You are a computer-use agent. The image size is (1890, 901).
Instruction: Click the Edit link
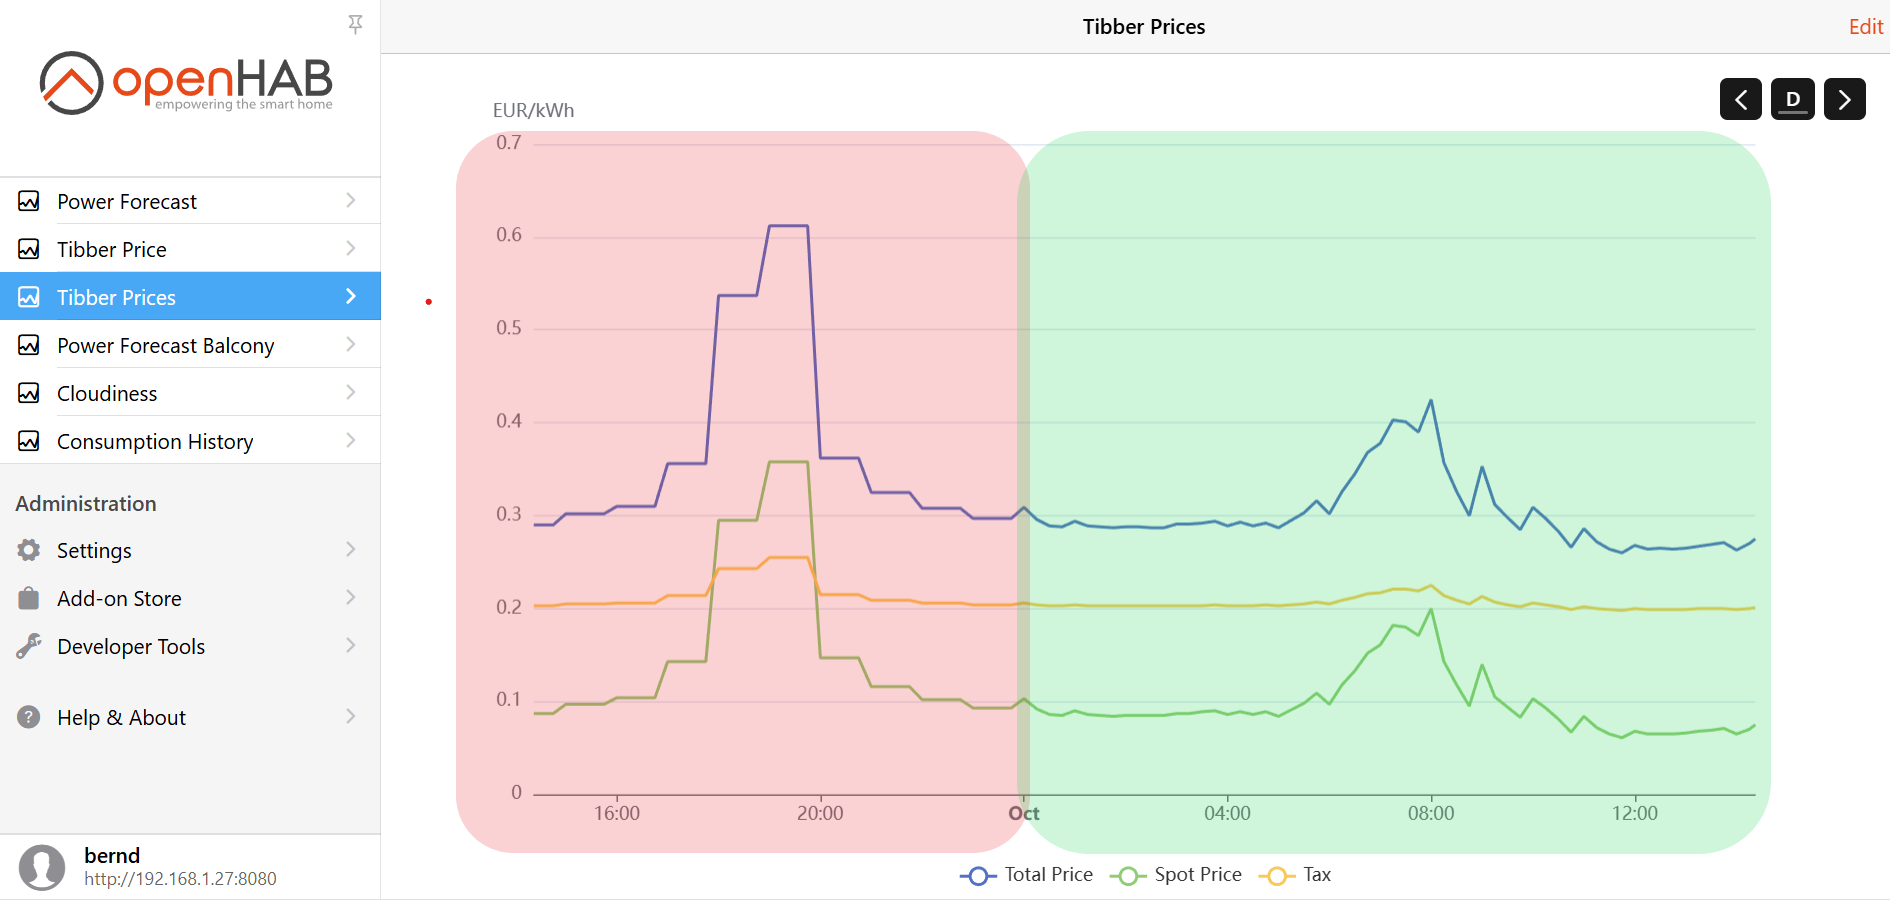click(1865, 27)
